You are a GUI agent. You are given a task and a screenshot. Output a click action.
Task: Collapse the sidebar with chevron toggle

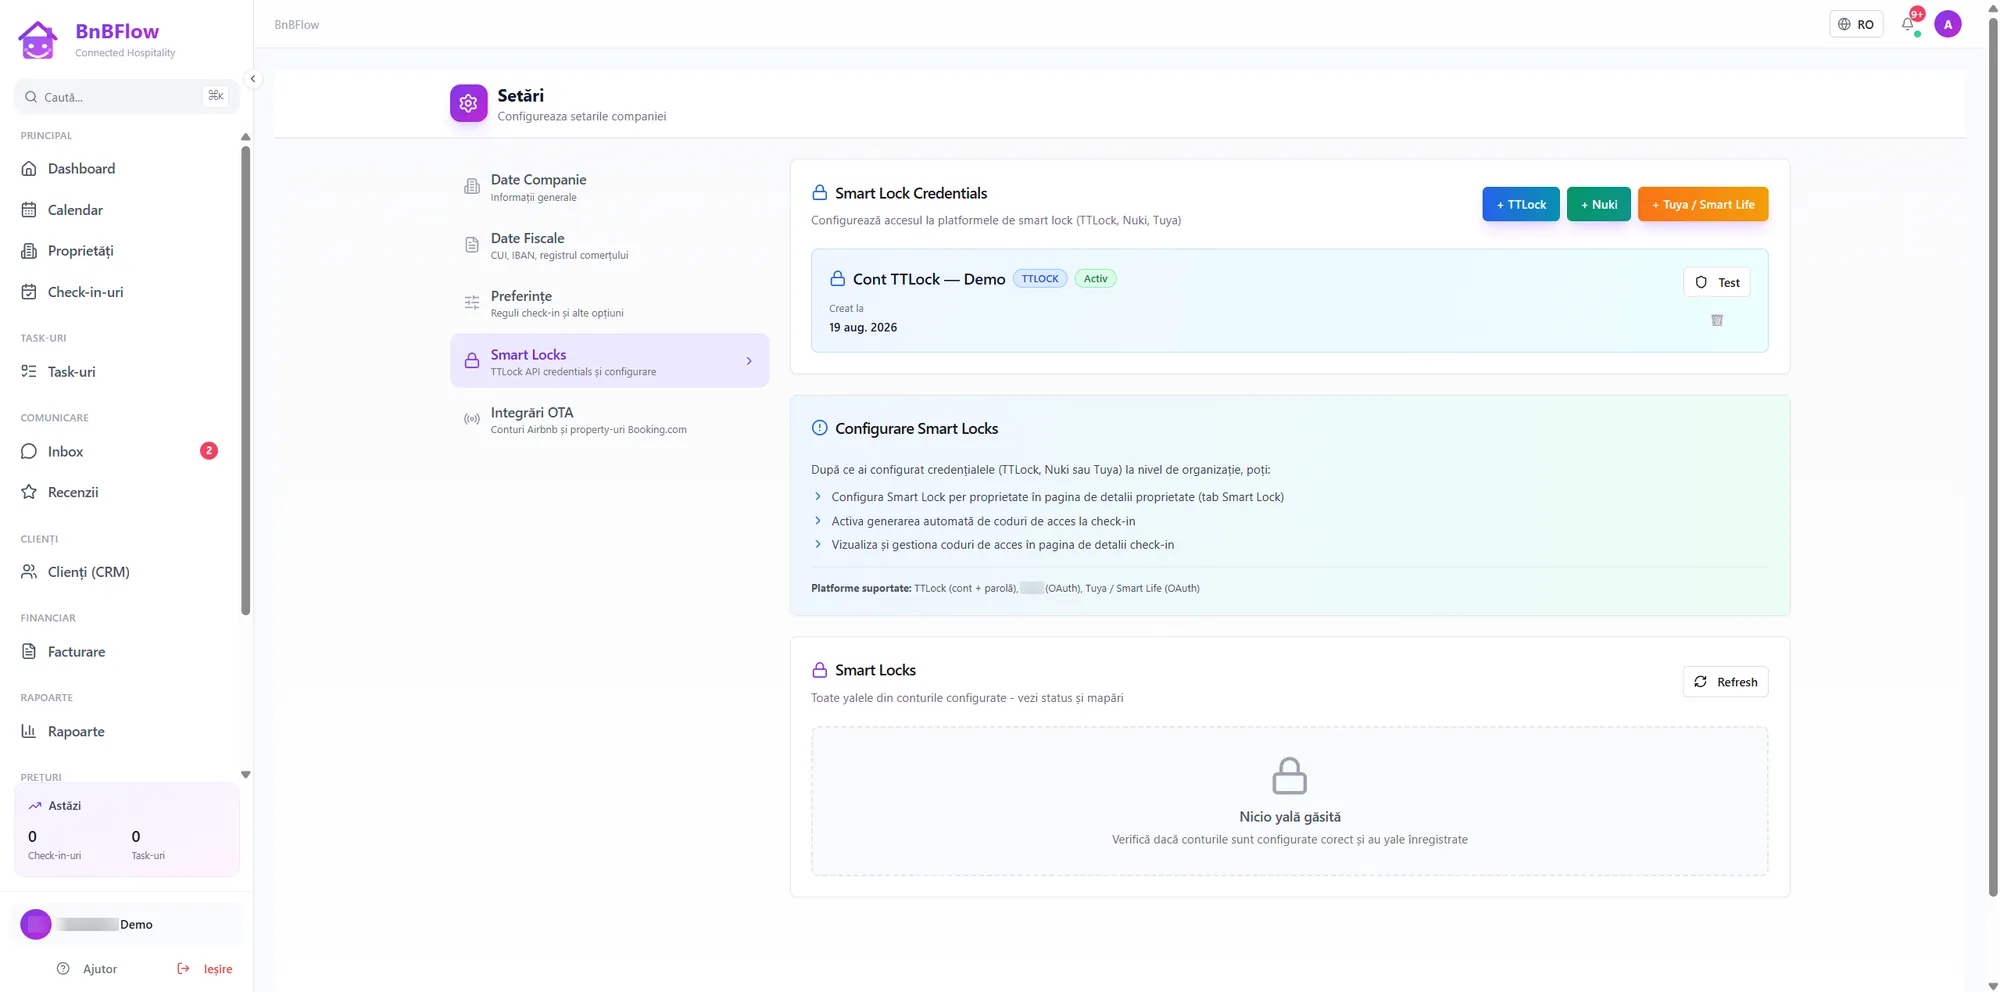pyautogui.click(x=253, y=79)
